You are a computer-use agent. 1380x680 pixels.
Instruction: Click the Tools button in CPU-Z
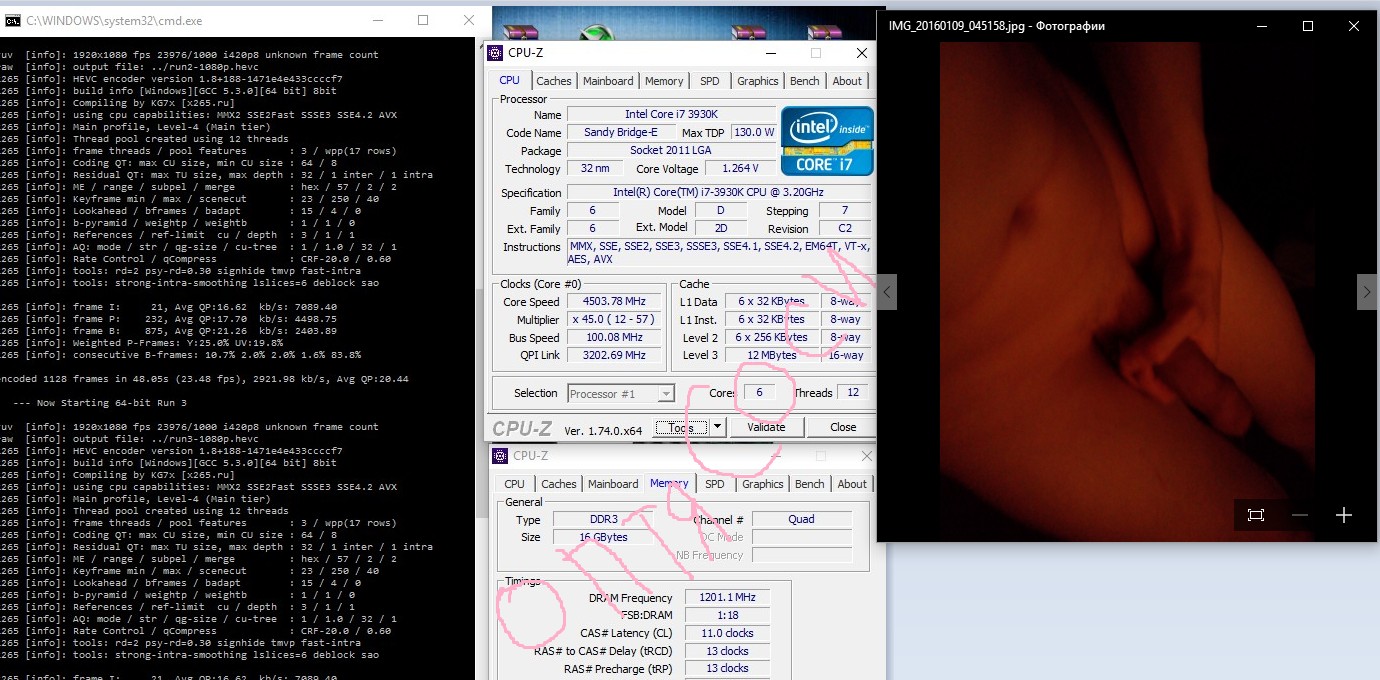[x=681, y=427]
